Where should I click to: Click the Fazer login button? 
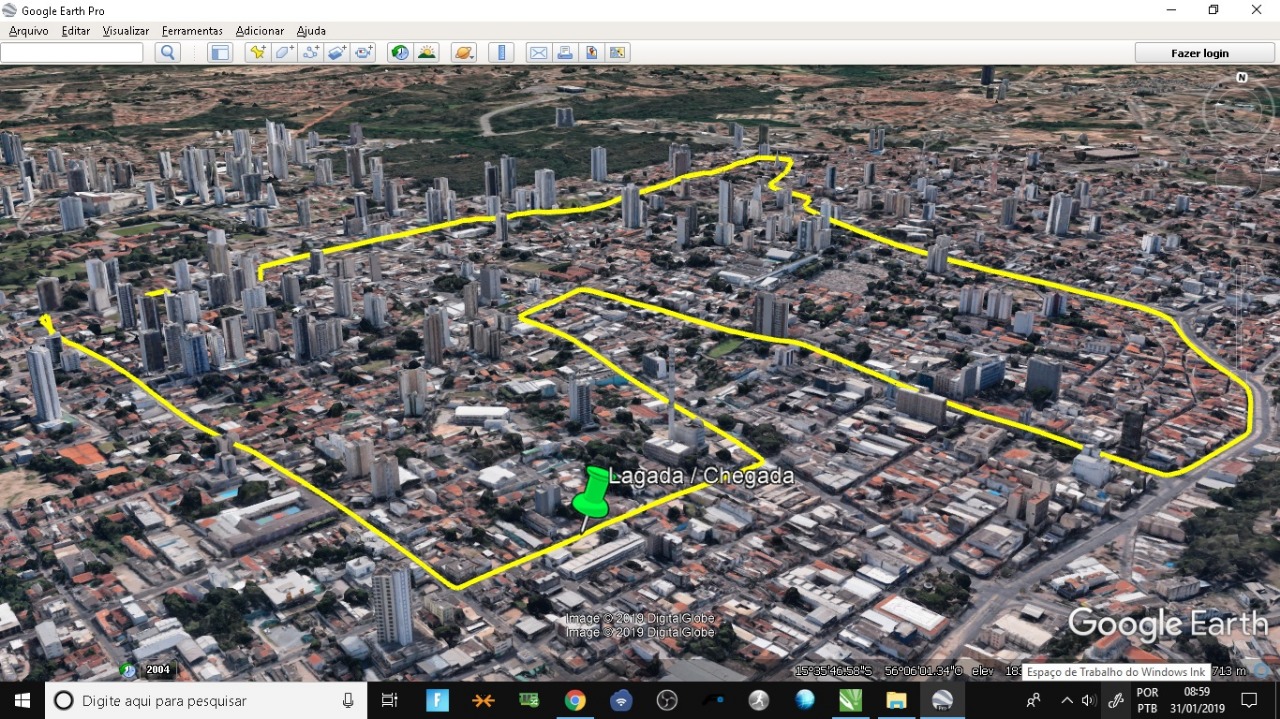tap(1199, 53)
